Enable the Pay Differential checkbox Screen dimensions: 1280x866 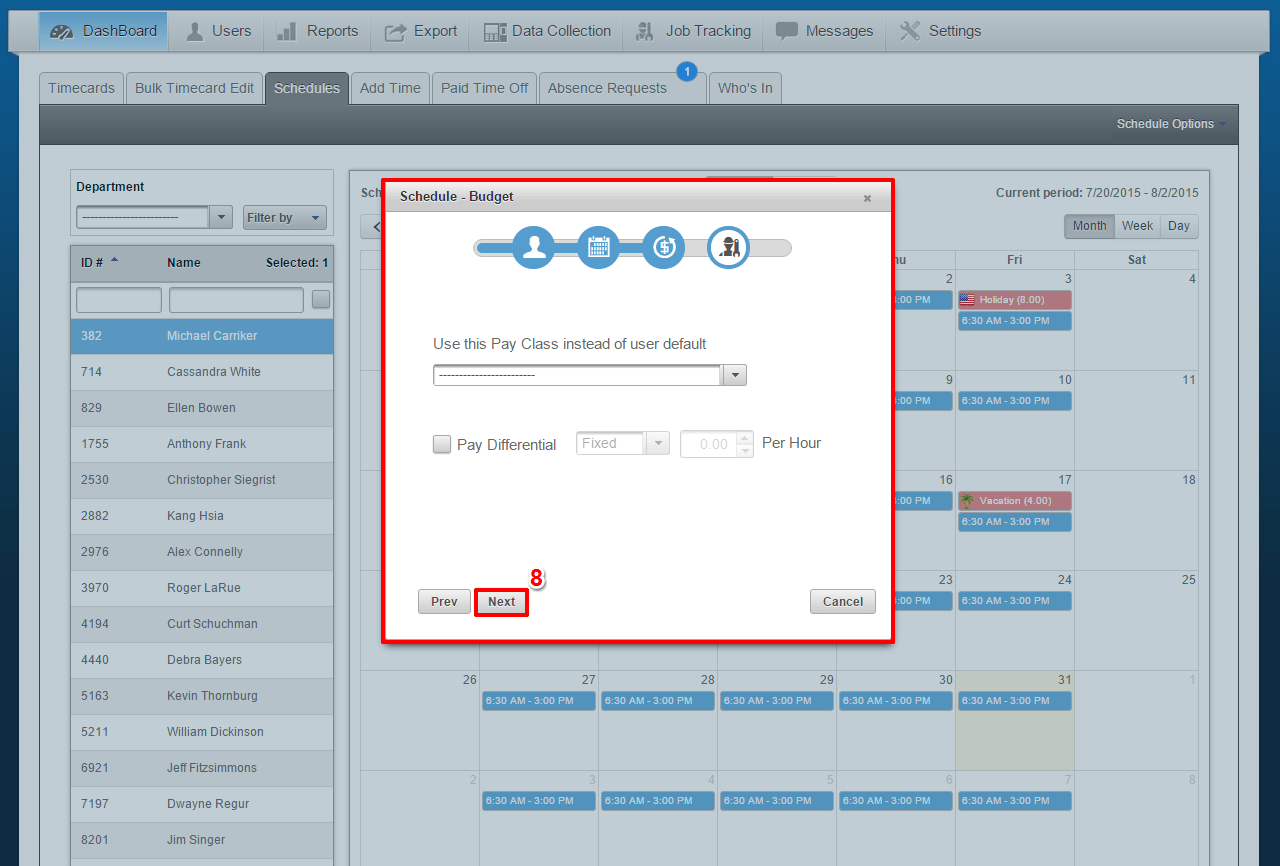(441, 444)
